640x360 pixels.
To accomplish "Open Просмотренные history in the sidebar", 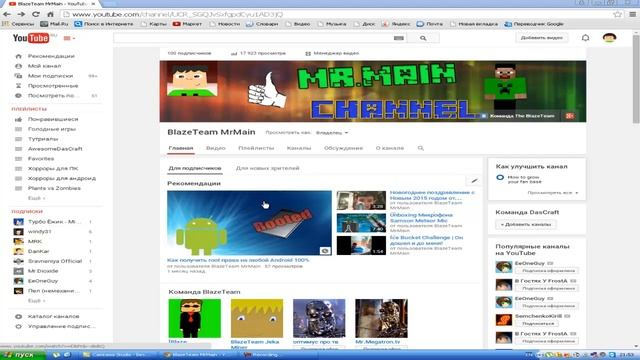I will pos(53,86).
